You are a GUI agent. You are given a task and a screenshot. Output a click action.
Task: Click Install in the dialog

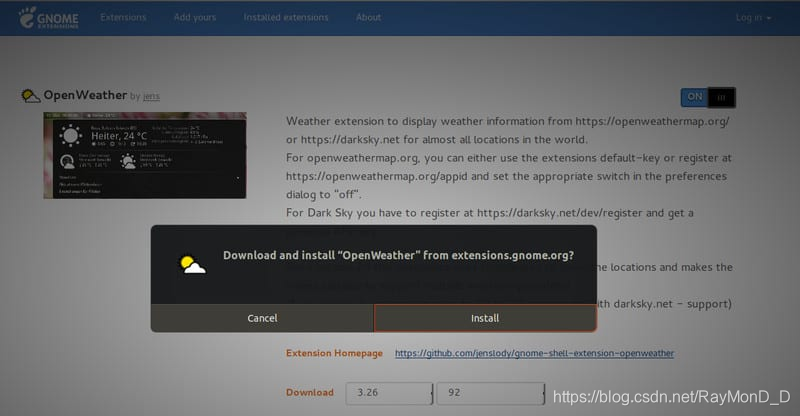coord(485,318)
